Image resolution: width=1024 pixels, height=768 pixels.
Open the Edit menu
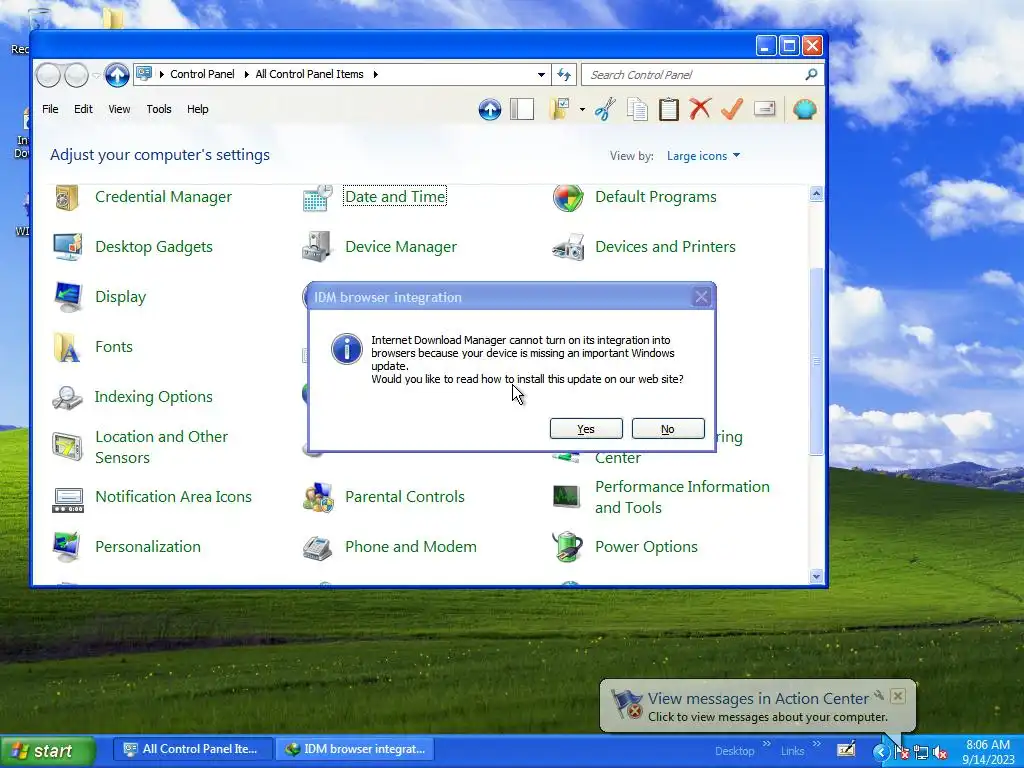click(x=83, y=109)
